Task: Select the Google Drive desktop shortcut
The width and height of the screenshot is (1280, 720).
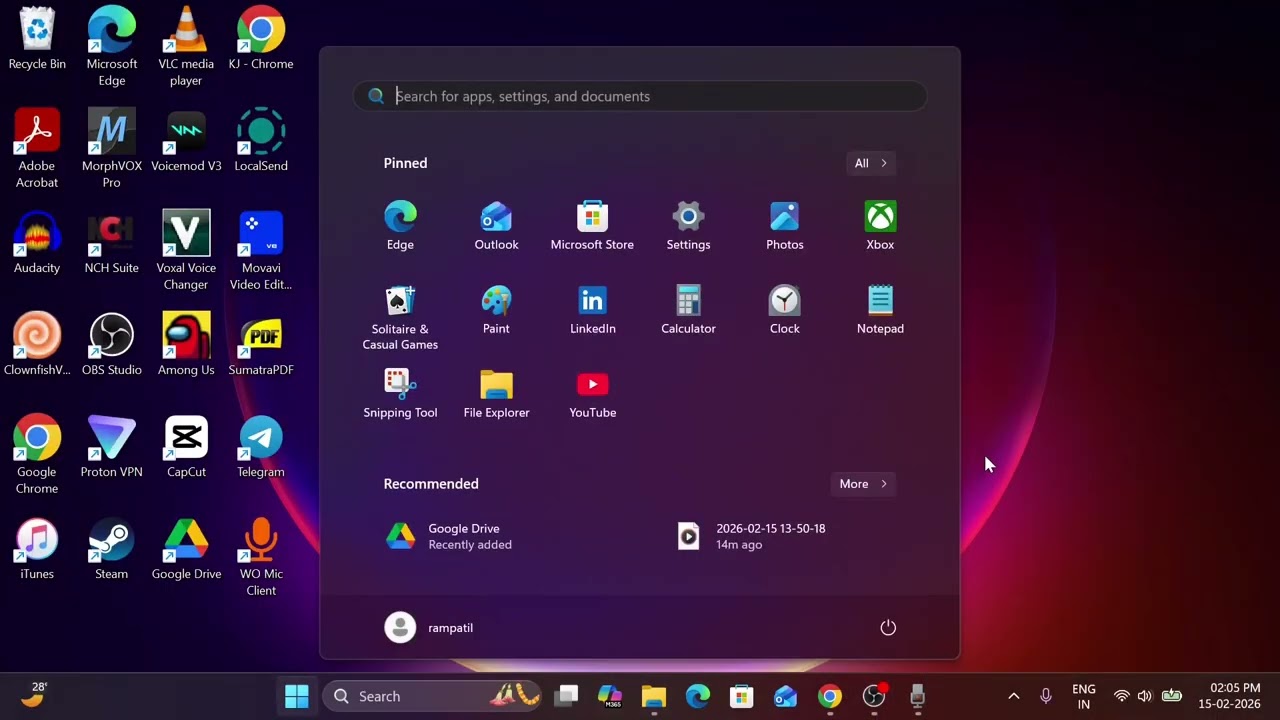Action: (x=186, y=549)
